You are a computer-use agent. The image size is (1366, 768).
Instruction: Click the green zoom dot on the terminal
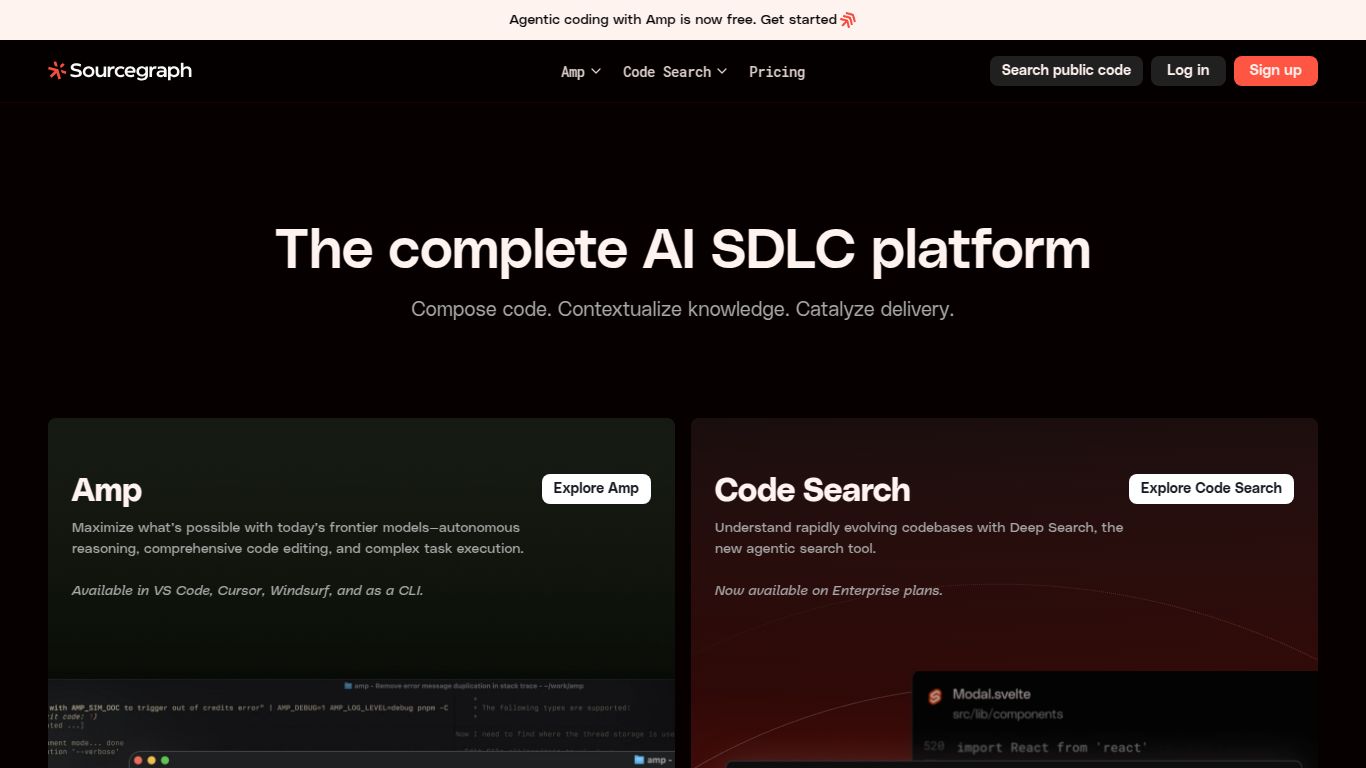[x=165, y=760]
